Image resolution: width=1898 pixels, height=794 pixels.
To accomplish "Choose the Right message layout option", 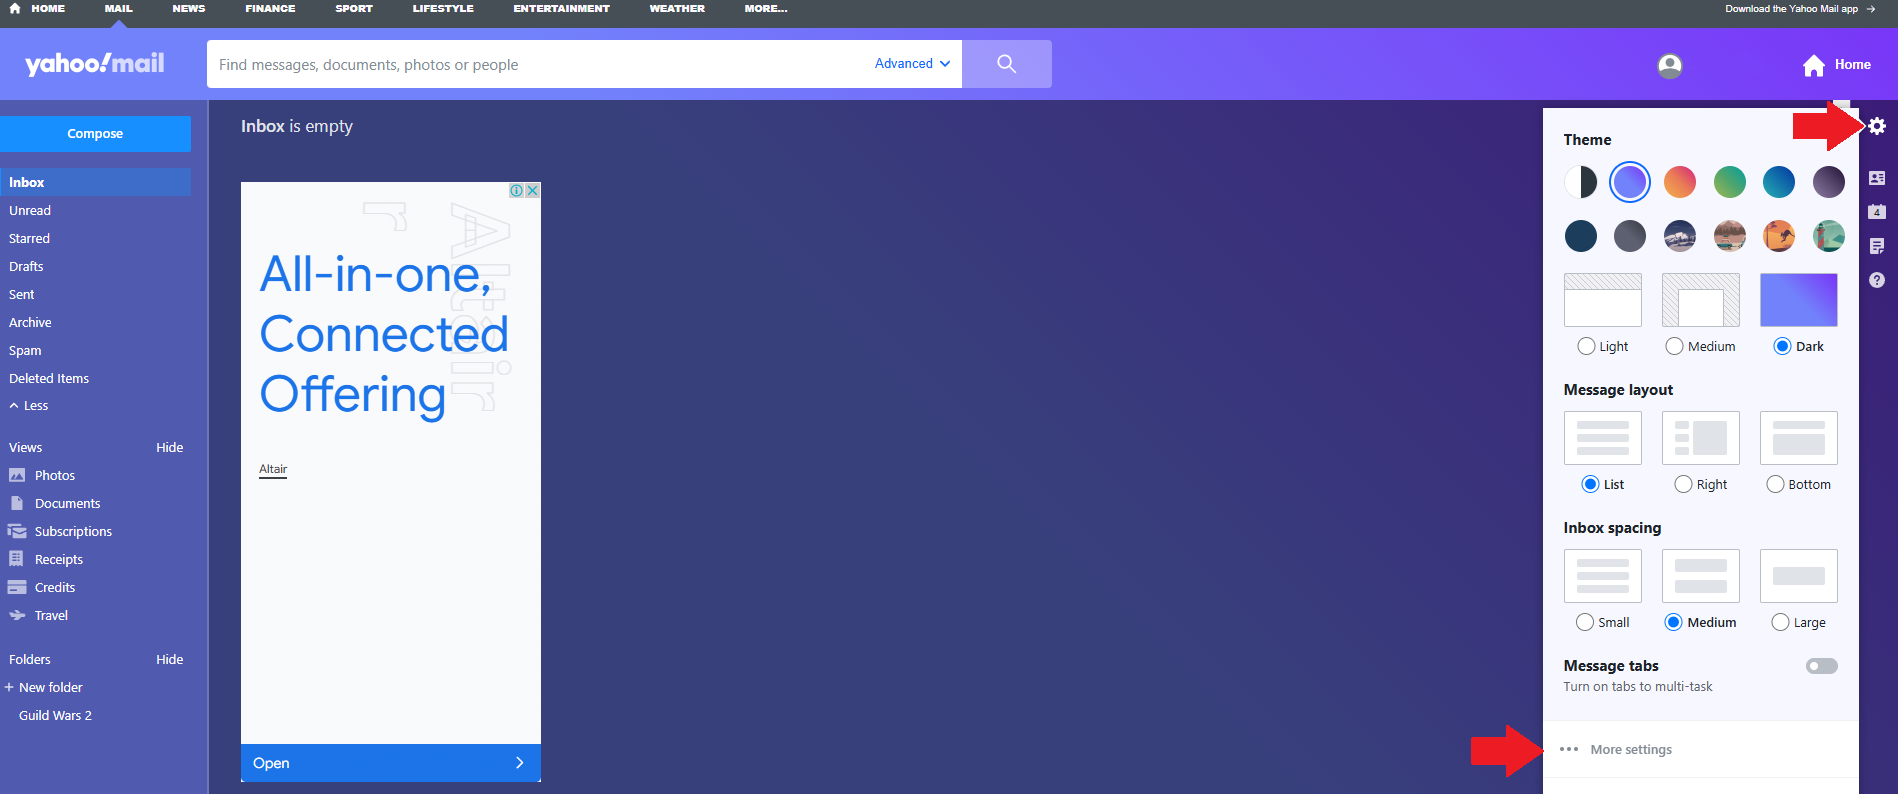I will 1683,484.
